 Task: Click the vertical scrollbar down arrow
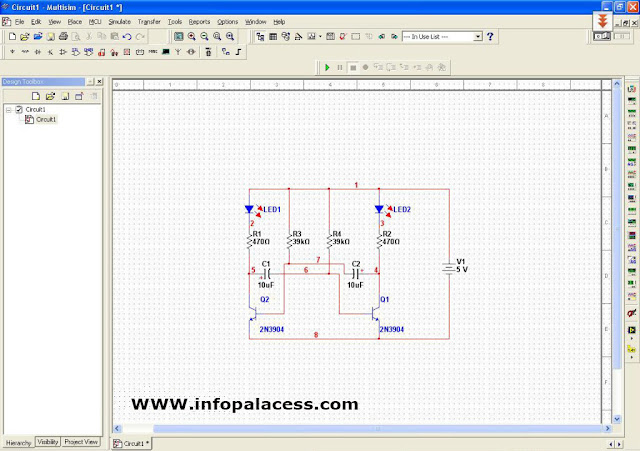[617, 419]
